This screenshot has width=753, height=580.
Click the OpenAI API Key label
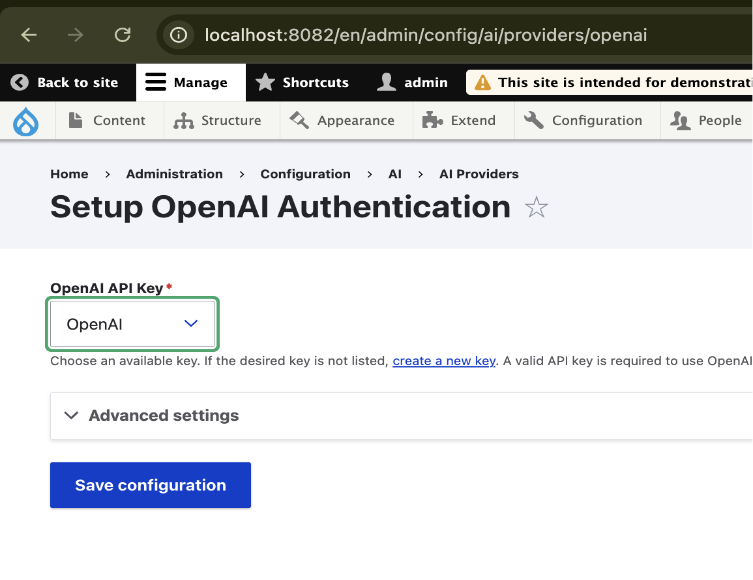107,288
